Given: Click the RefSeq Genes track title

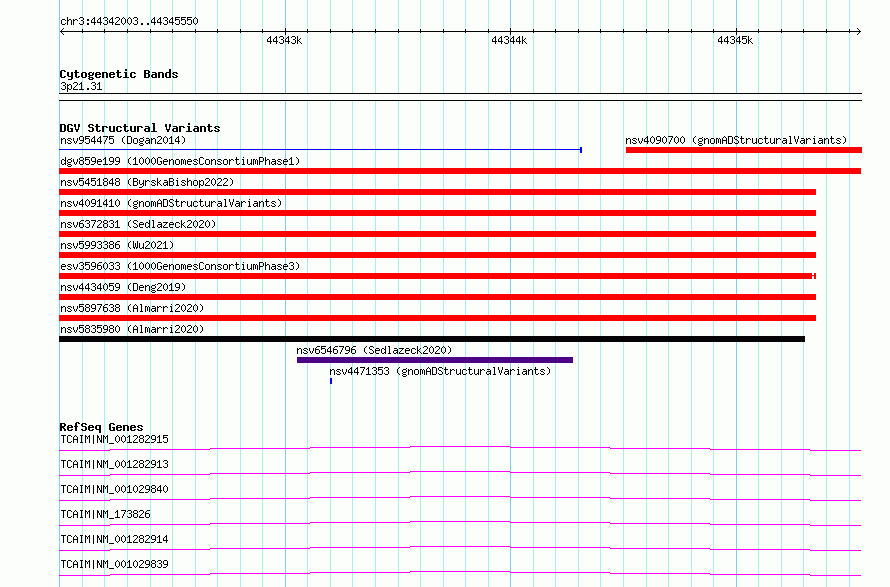Looking at the screenshot, I should (x=101, y=427).
